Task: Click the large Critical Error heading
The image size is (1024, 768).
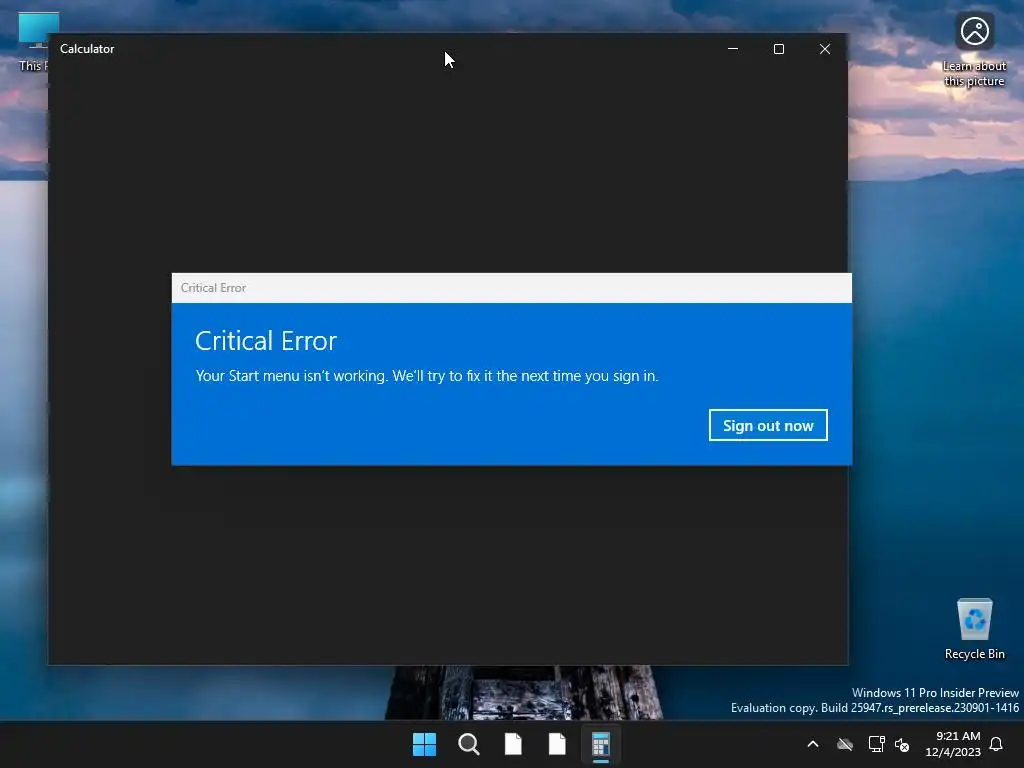Action: coord(266,341)
